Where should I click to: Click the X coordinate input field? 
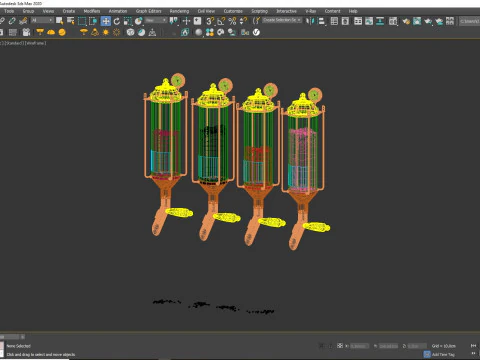(360, 346)
